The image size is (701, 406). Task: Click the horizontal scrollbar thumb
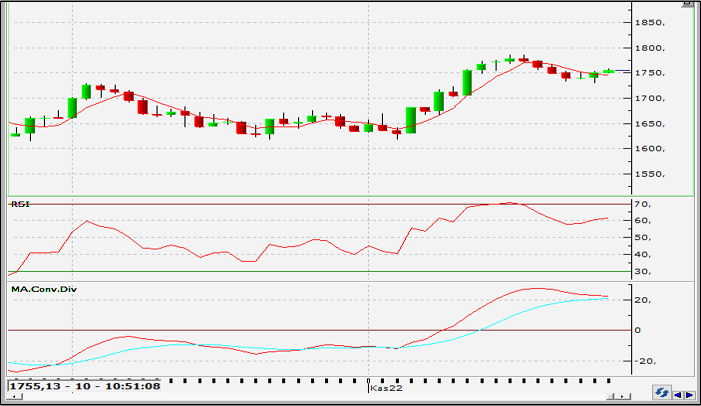coord(610,396)
